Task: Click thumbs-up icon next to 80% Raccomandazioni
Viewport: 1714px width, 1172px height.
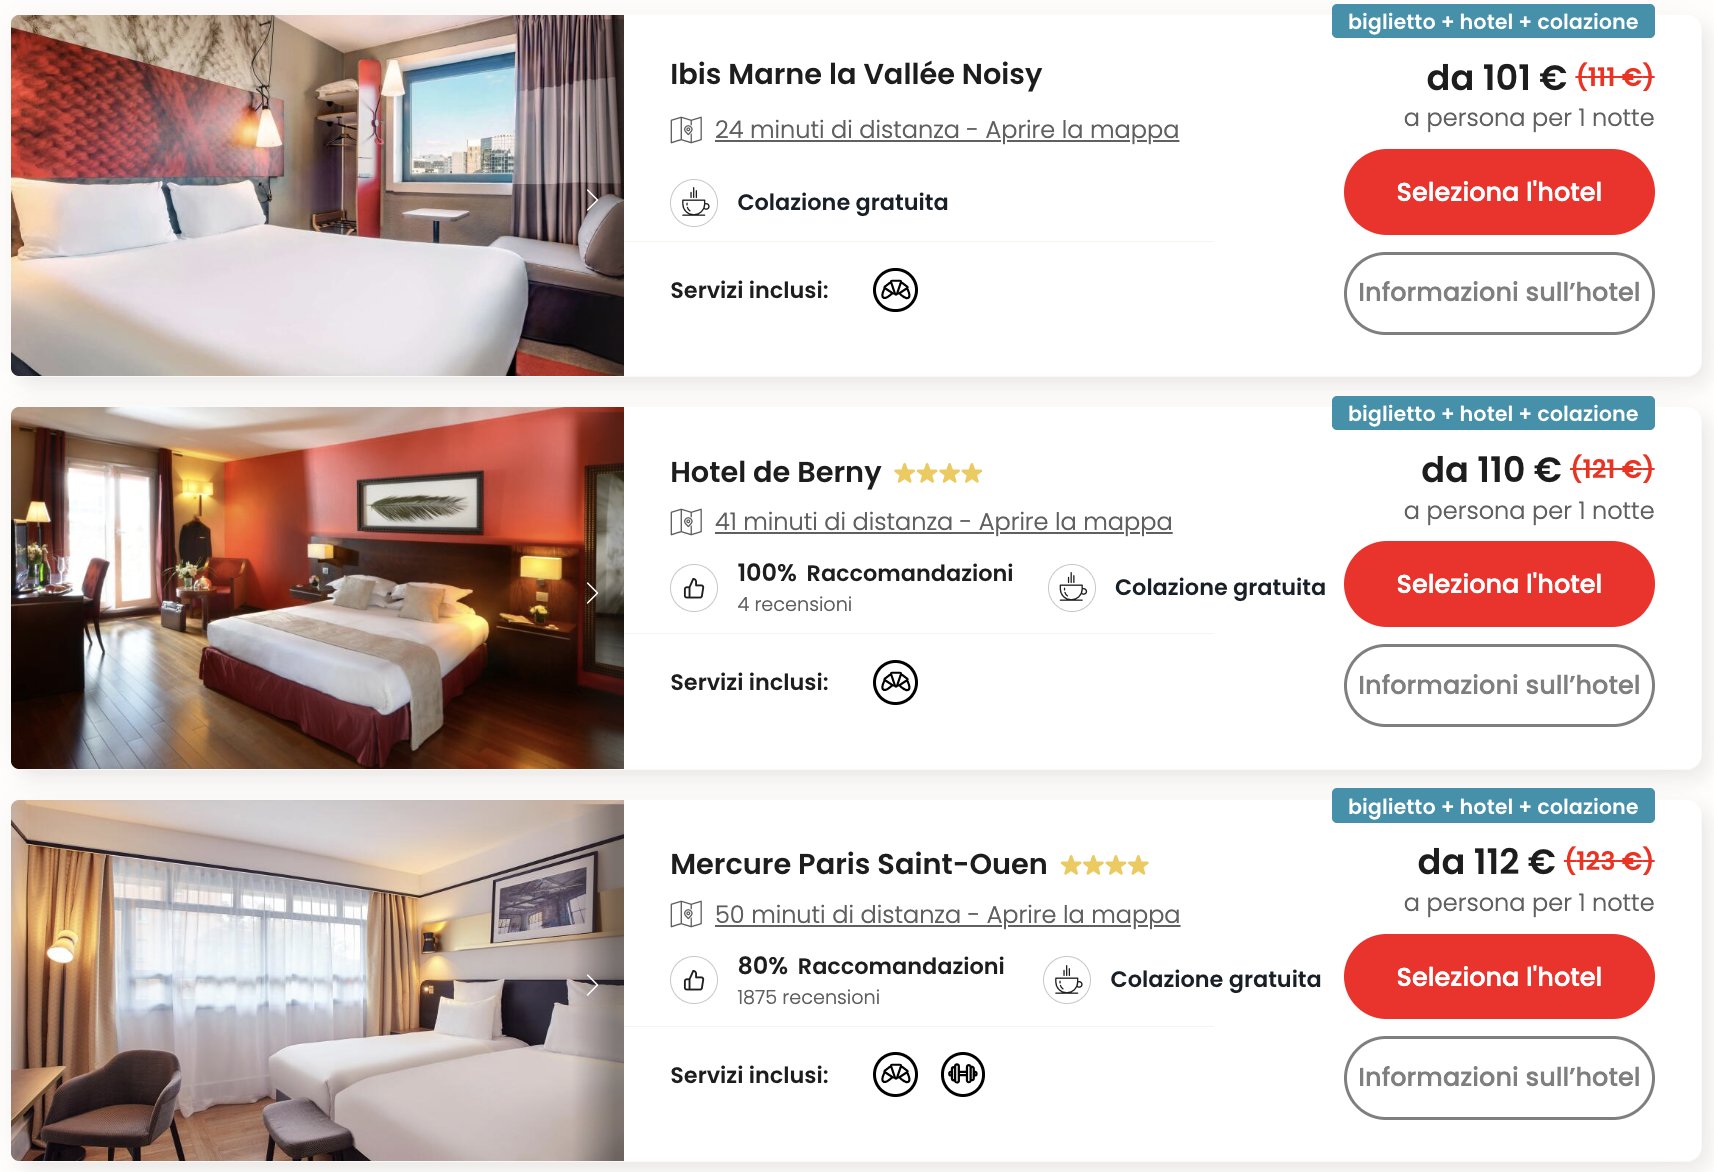Action: [694, 980]
